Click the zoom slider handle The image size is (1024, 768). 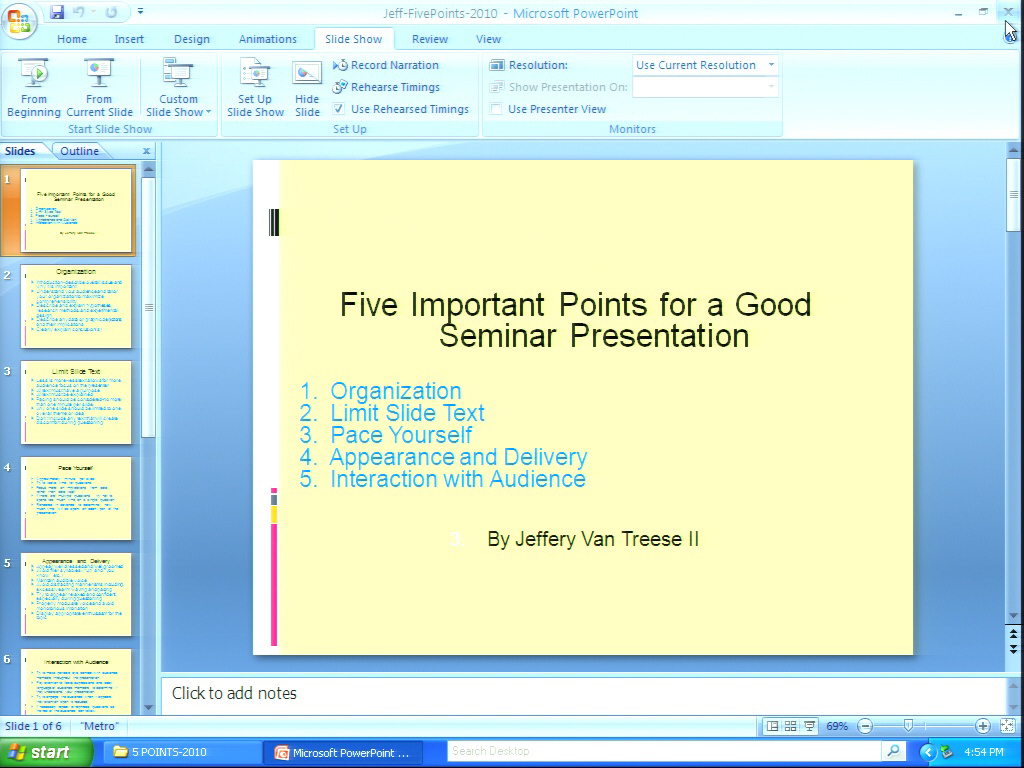[x=908, y=726]
